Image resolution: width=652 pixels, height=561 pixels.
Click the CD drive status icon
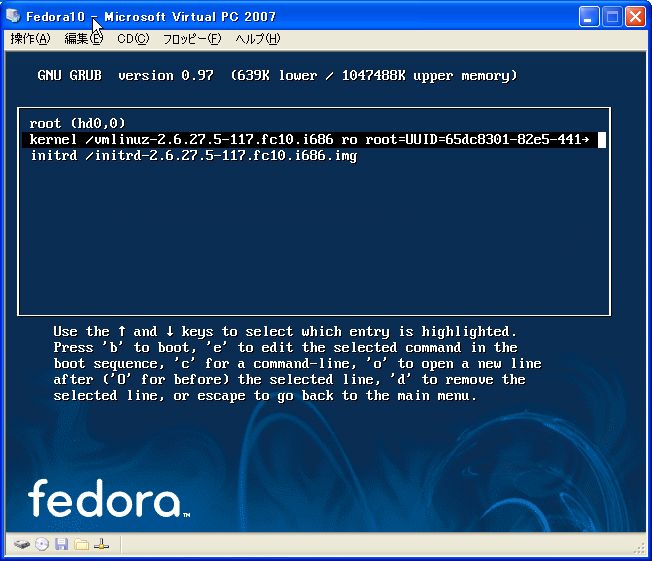42,544
